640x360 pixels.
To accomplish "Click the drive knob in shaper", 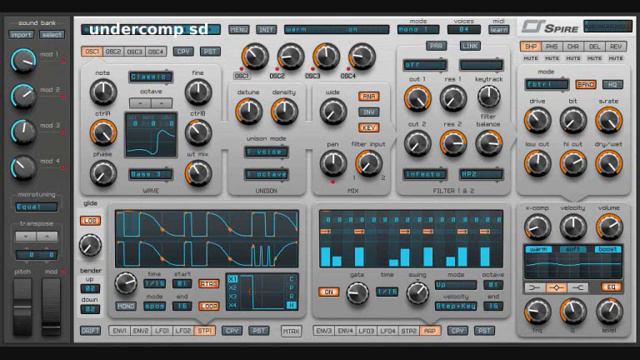I will pos(537,120).
